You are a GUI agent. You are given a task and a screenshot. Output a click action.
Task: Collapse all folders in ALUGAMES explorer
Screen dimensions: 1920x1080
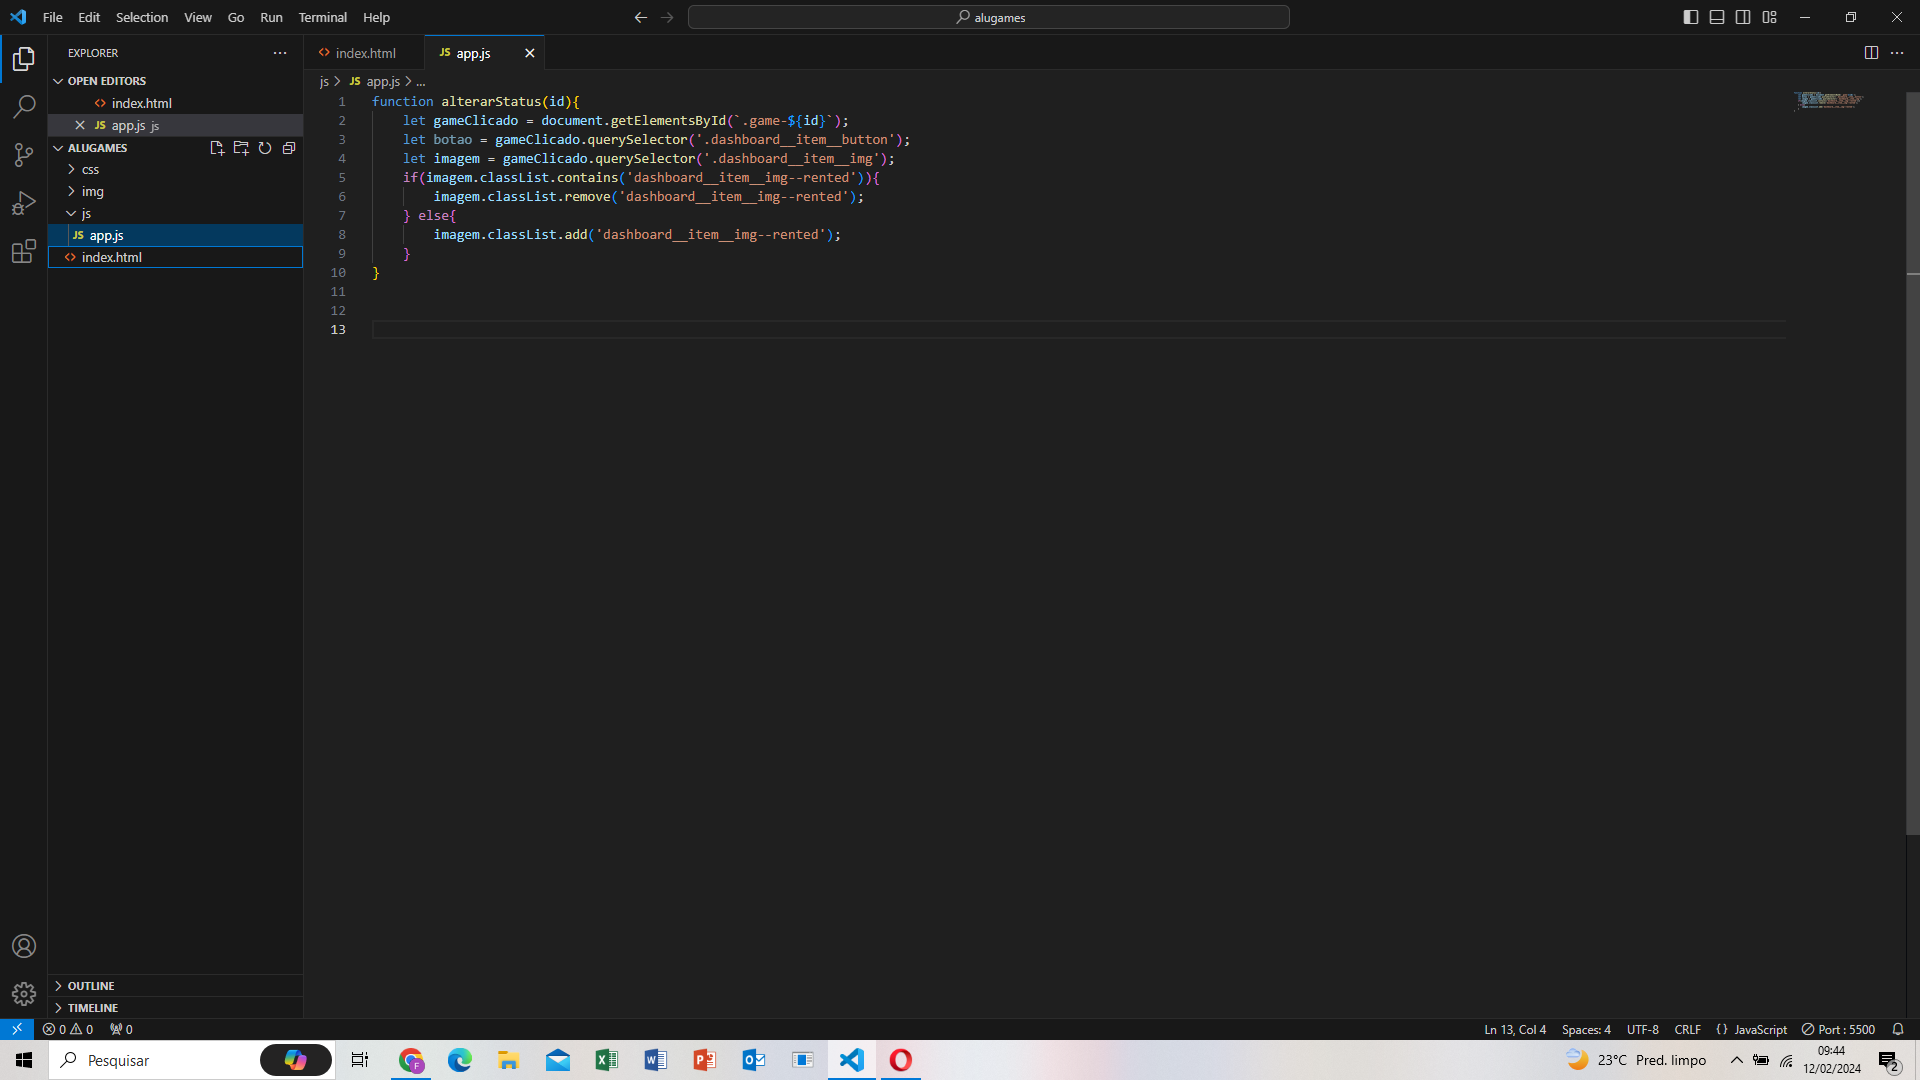point(289,148)
